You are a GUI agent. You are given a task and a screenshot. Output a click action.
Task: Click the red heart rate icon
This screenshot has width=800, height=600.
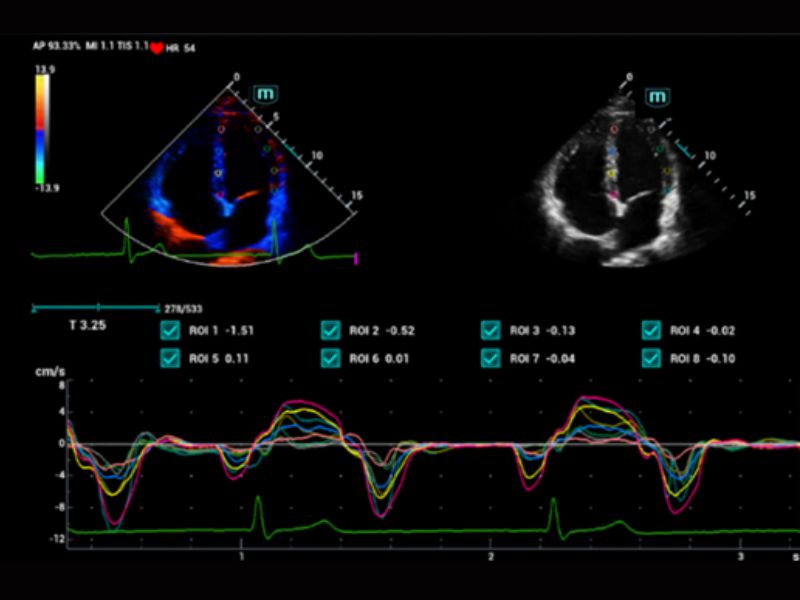(156, 48)
